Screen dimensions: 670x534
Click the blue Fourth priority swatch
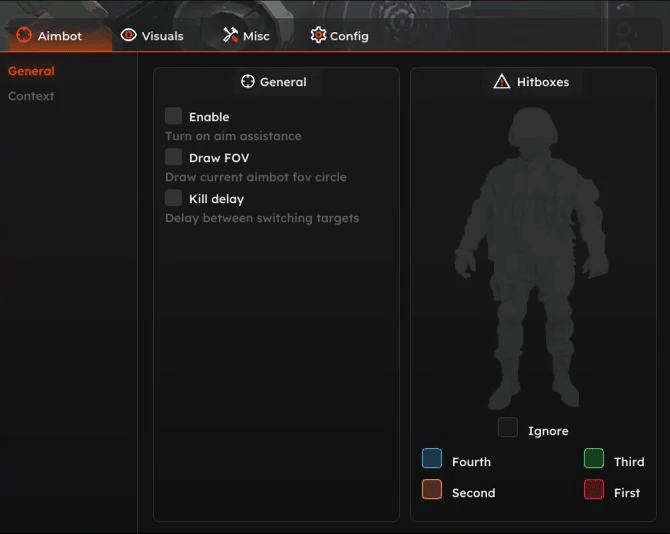pyautogui.click(x=432, y=459)
